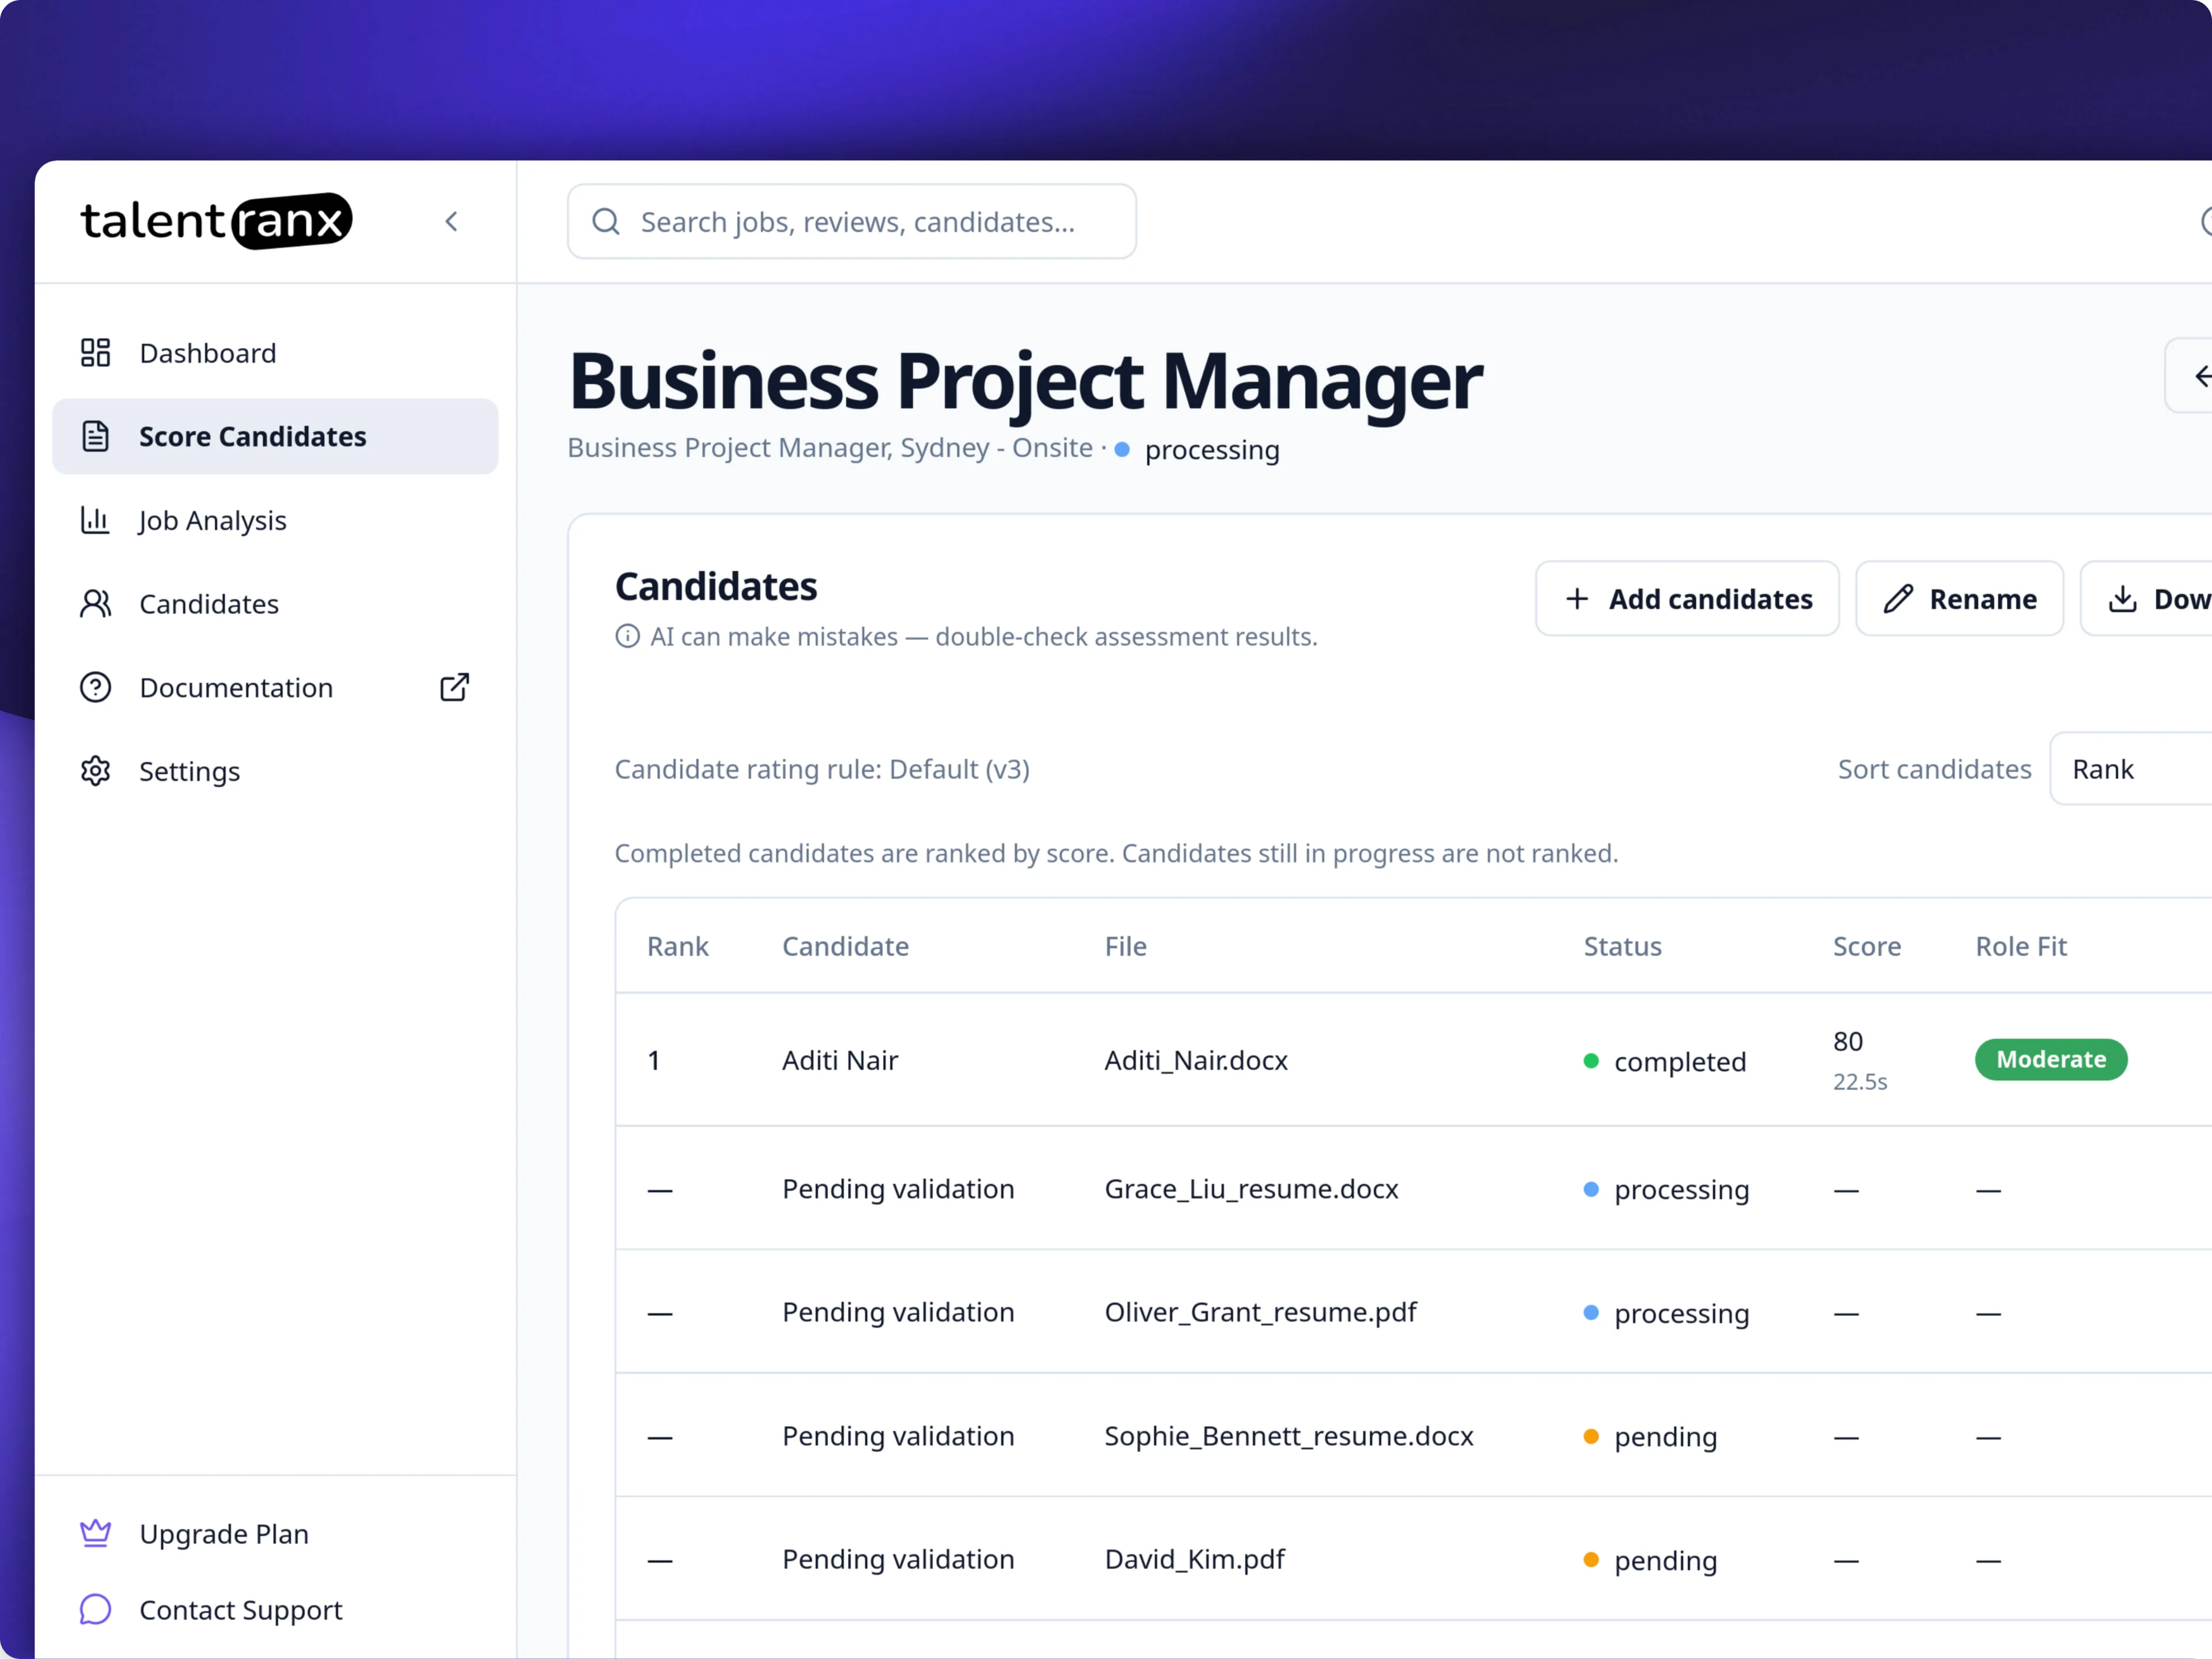Click Add candidates button
The image size is (2212, 1659).
(x=1687, y=599)
